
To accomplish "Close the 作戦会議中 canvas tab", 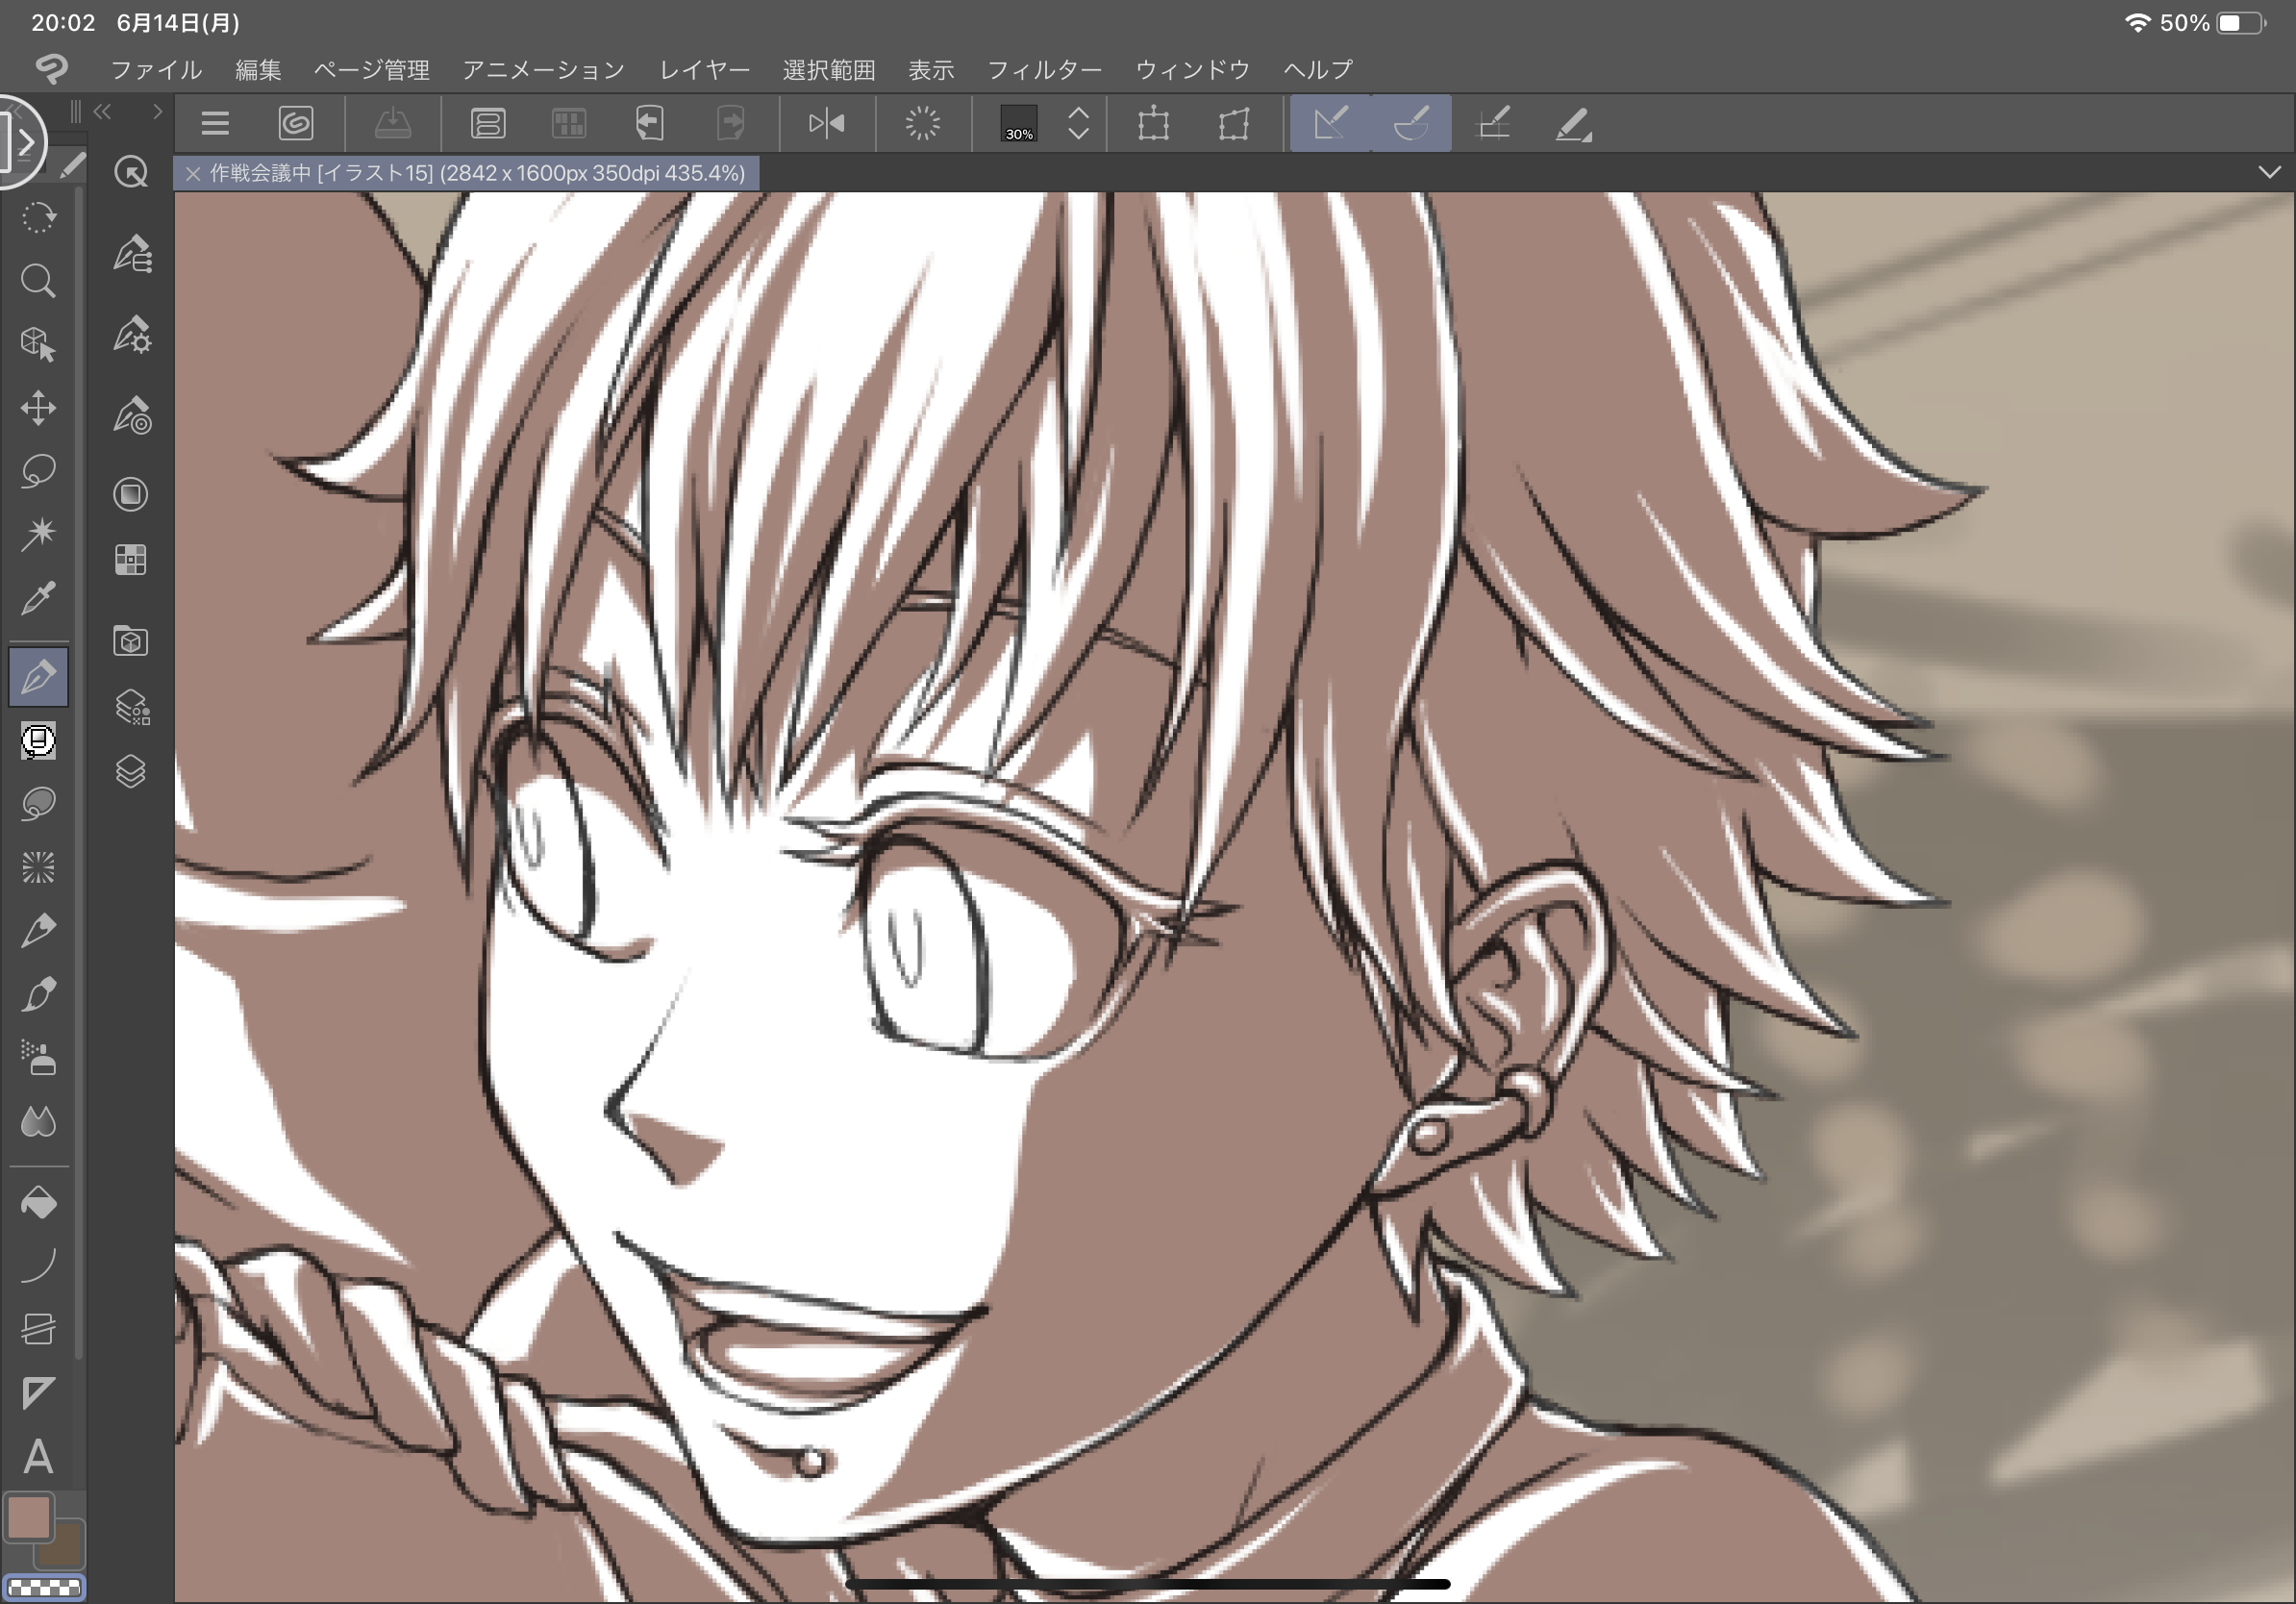I will (193, 173).
